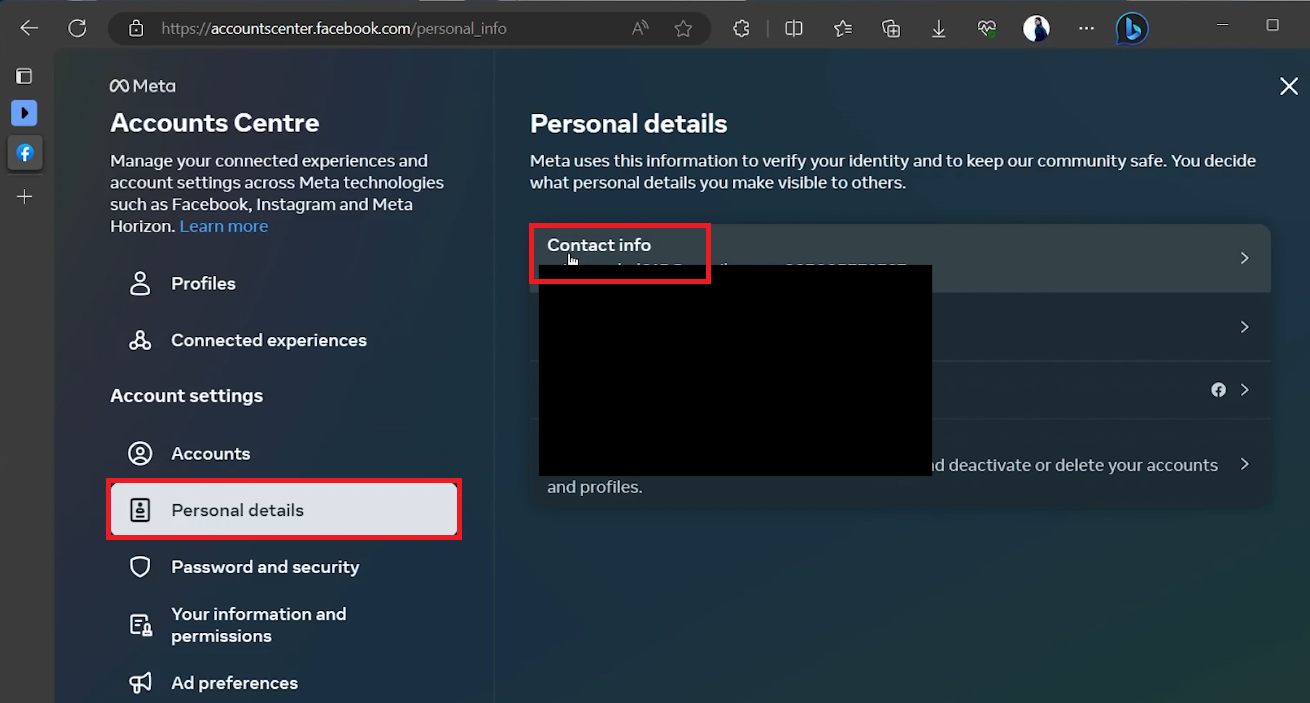This screenshot has height=703, width=1310.
Task: Select Password and security
Action: click(264, 567)
